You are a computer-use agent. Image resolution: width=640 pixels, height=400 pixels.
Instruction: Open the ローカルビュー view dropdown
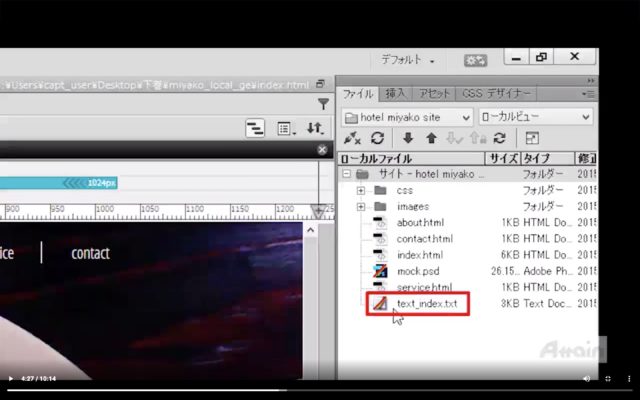tap(536, 117)
